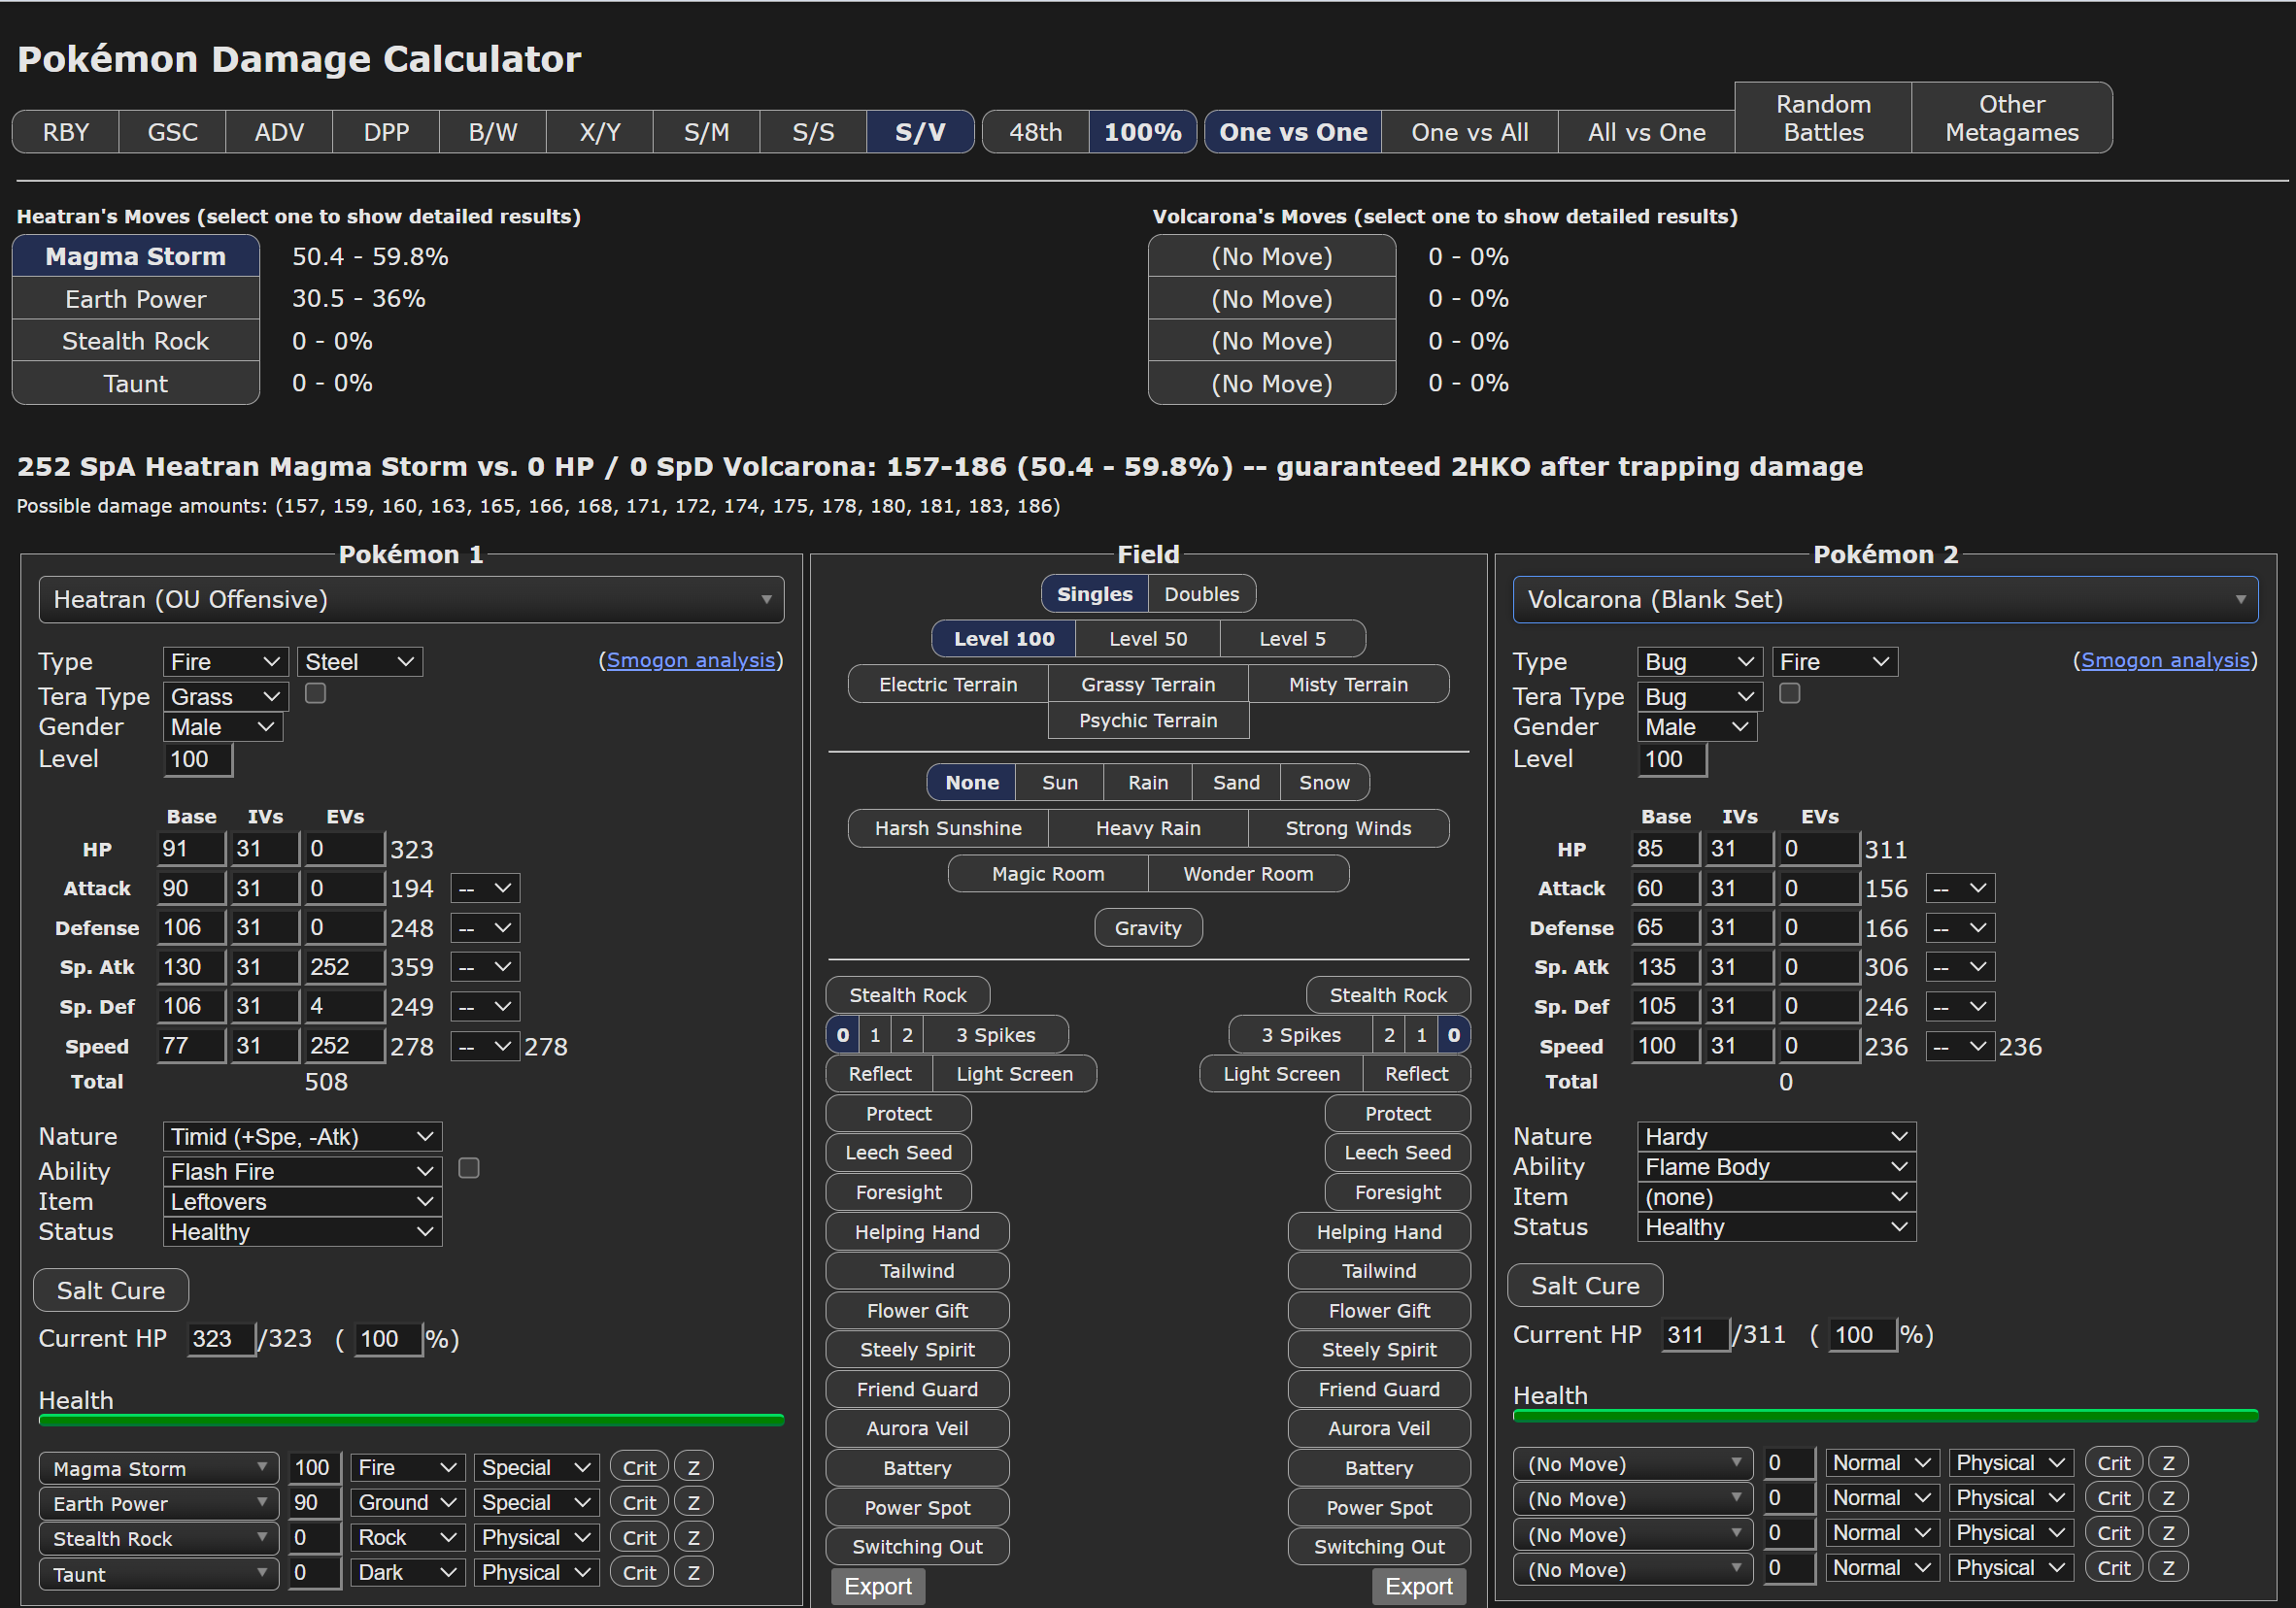Select 48th damage roll option

pos(1035,132)
